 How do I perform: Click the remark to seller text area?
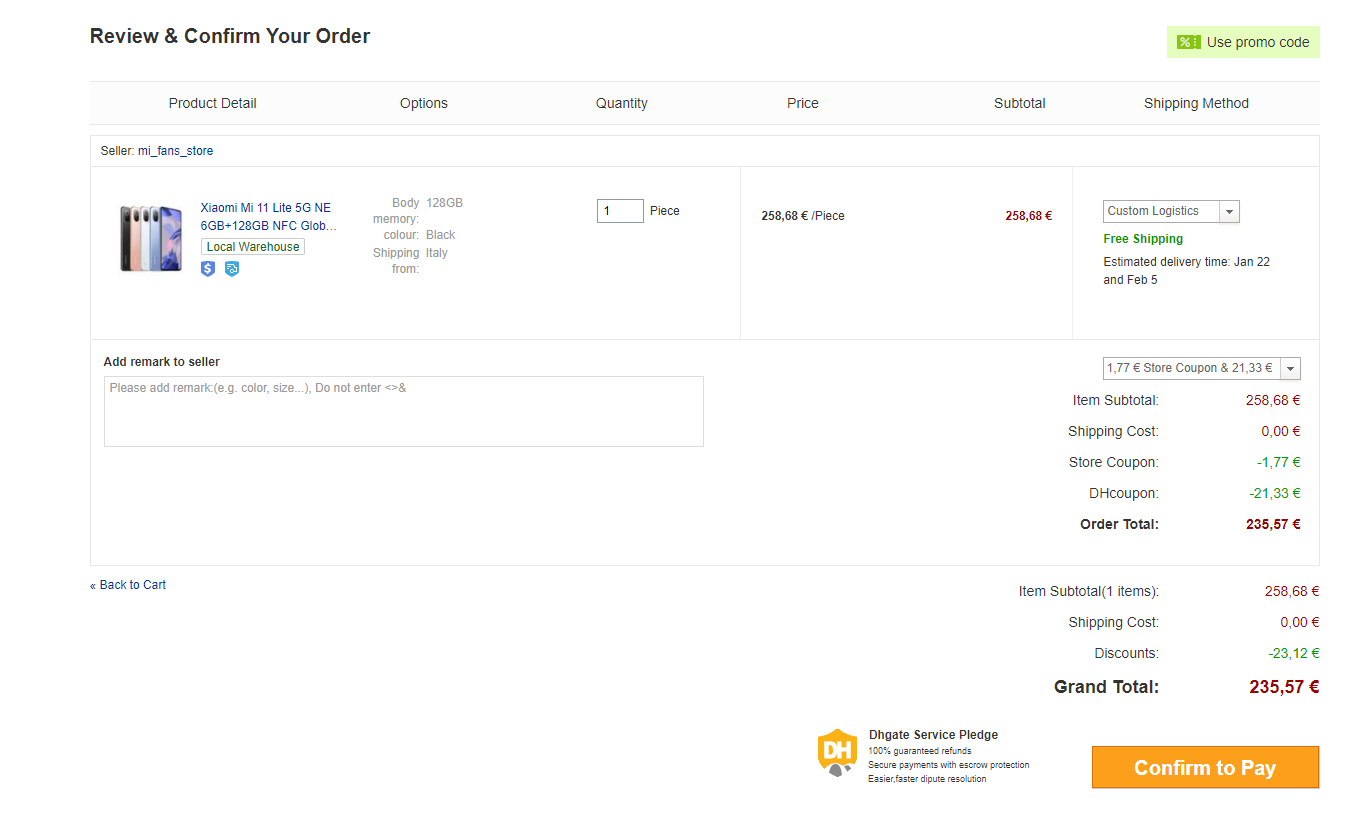[404, 411]
